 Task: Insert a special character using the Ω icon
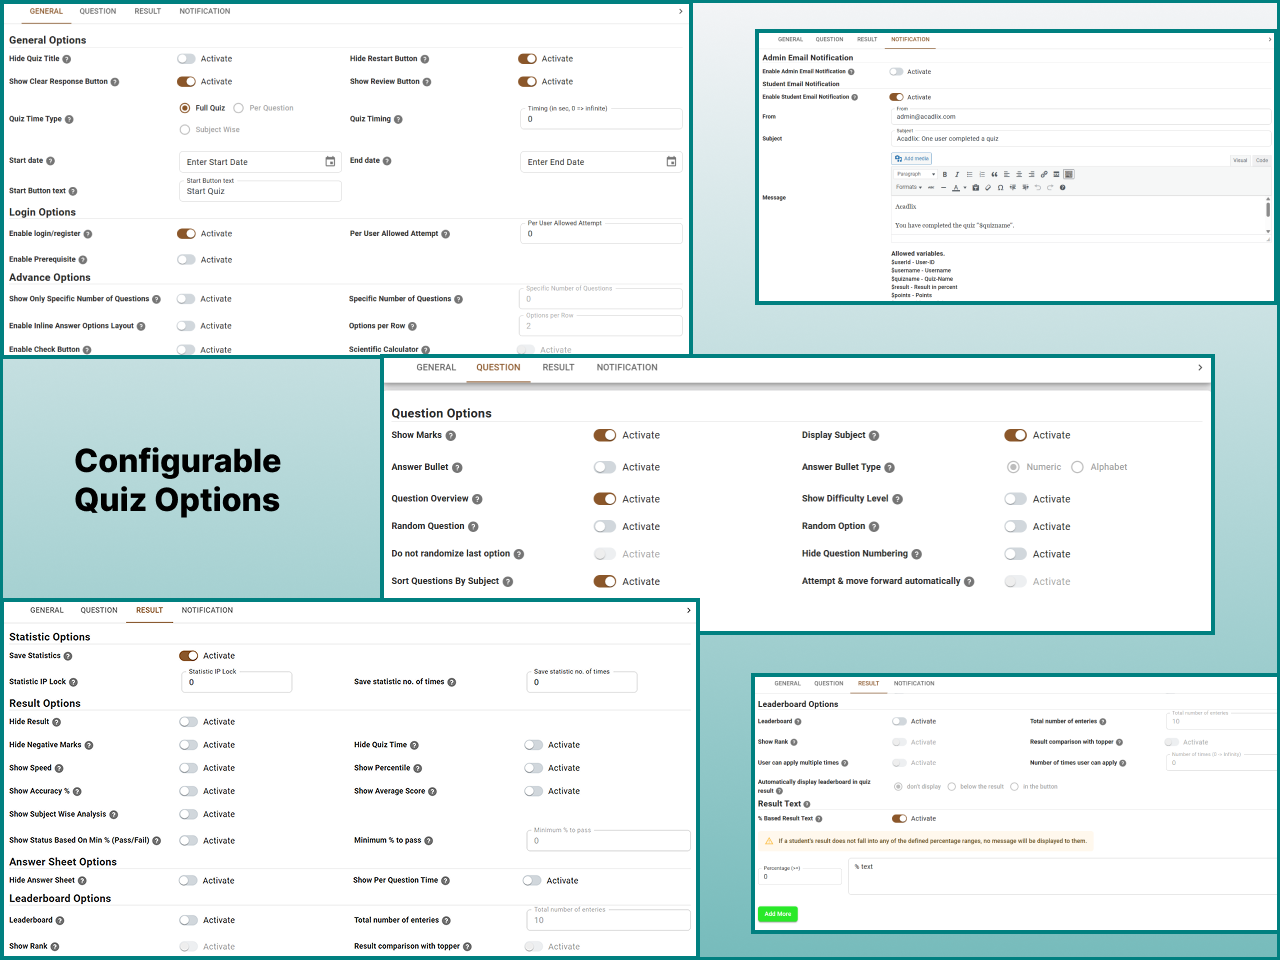tap(1001, 188)
